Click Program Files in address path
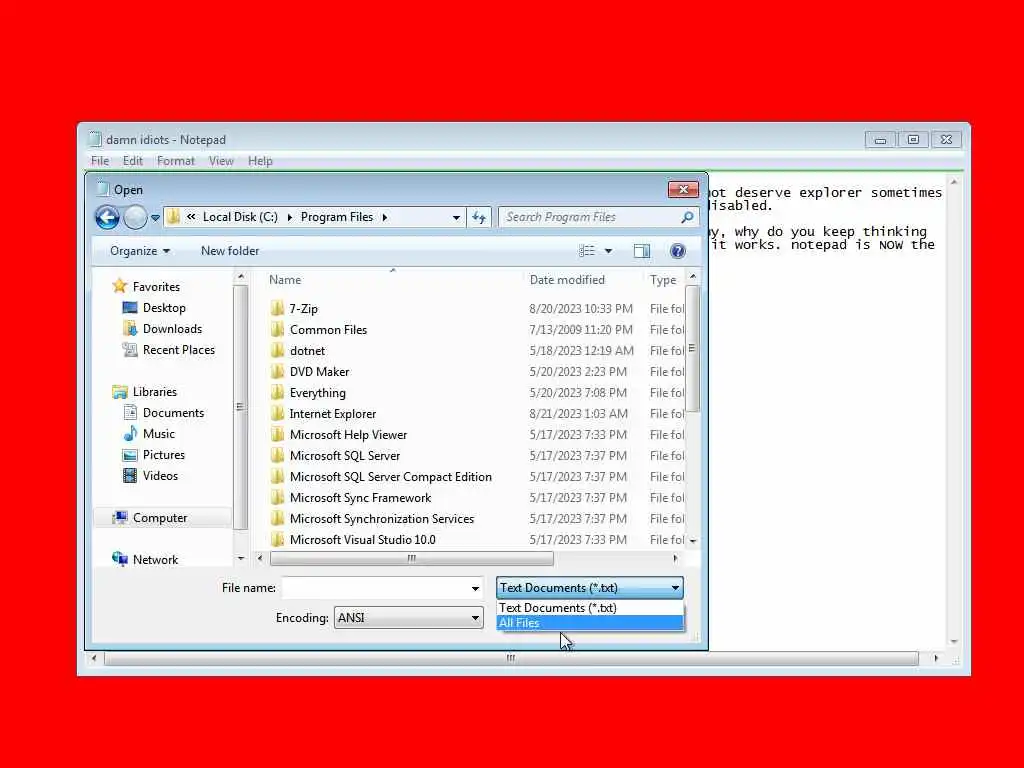Viewport: 1024px width, 768px height. [337, 217]
